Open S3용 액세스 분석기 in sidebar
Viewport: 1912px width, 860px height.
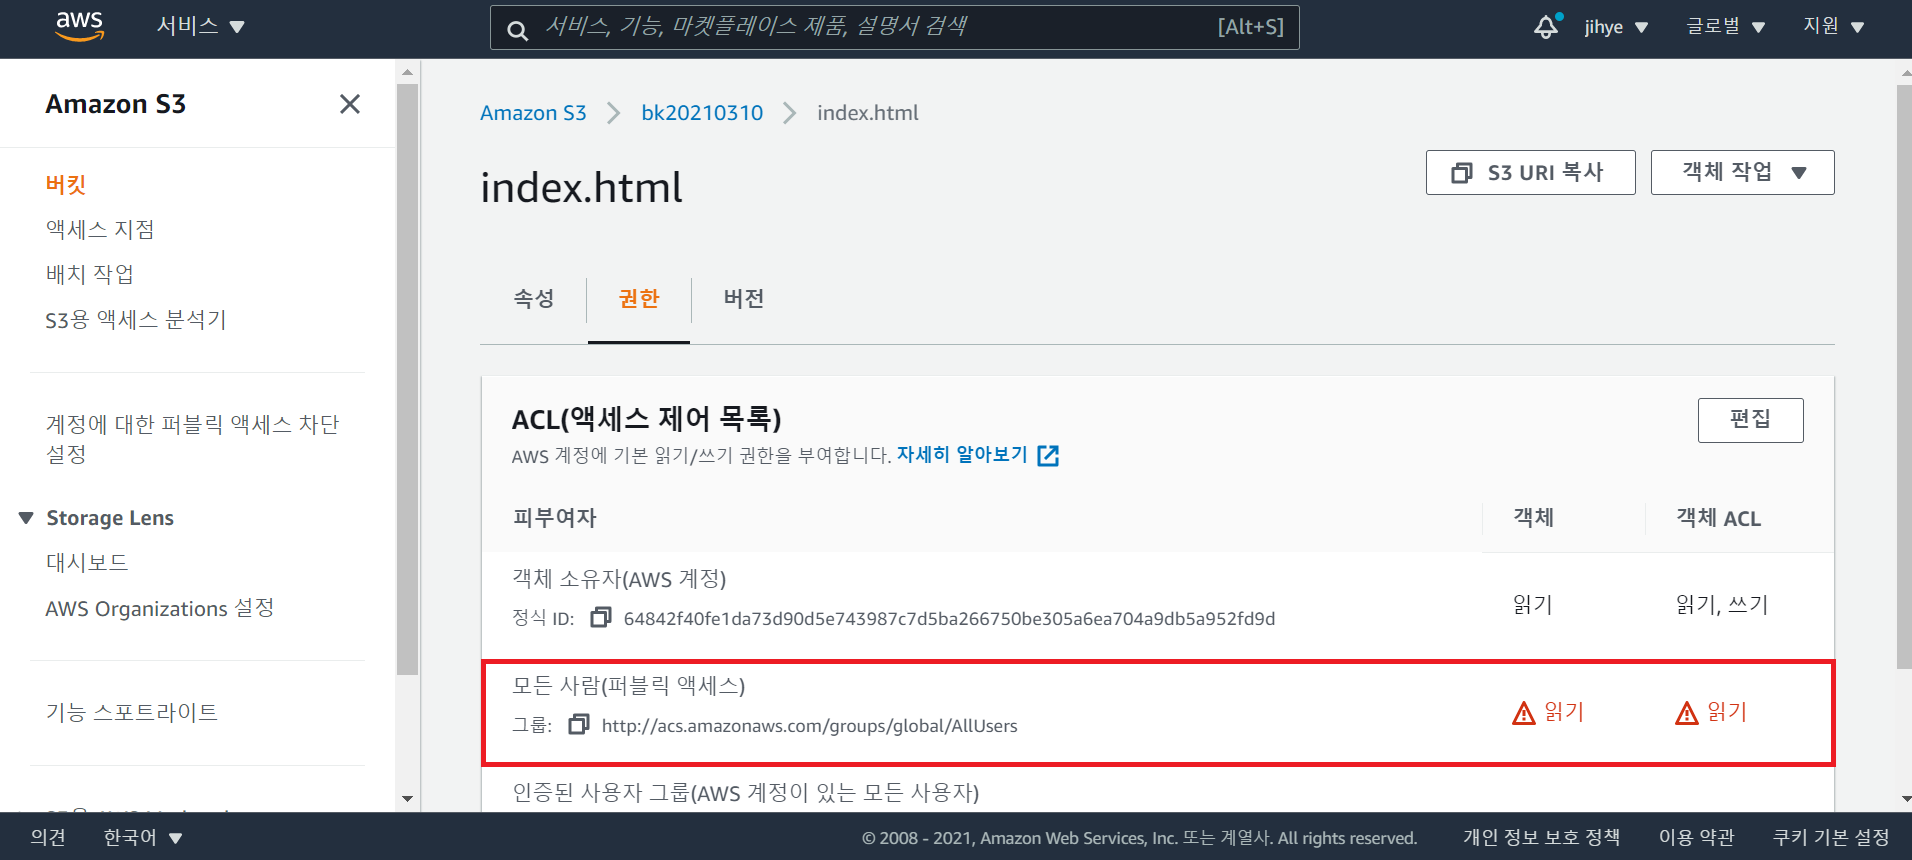tap(136, 320)
